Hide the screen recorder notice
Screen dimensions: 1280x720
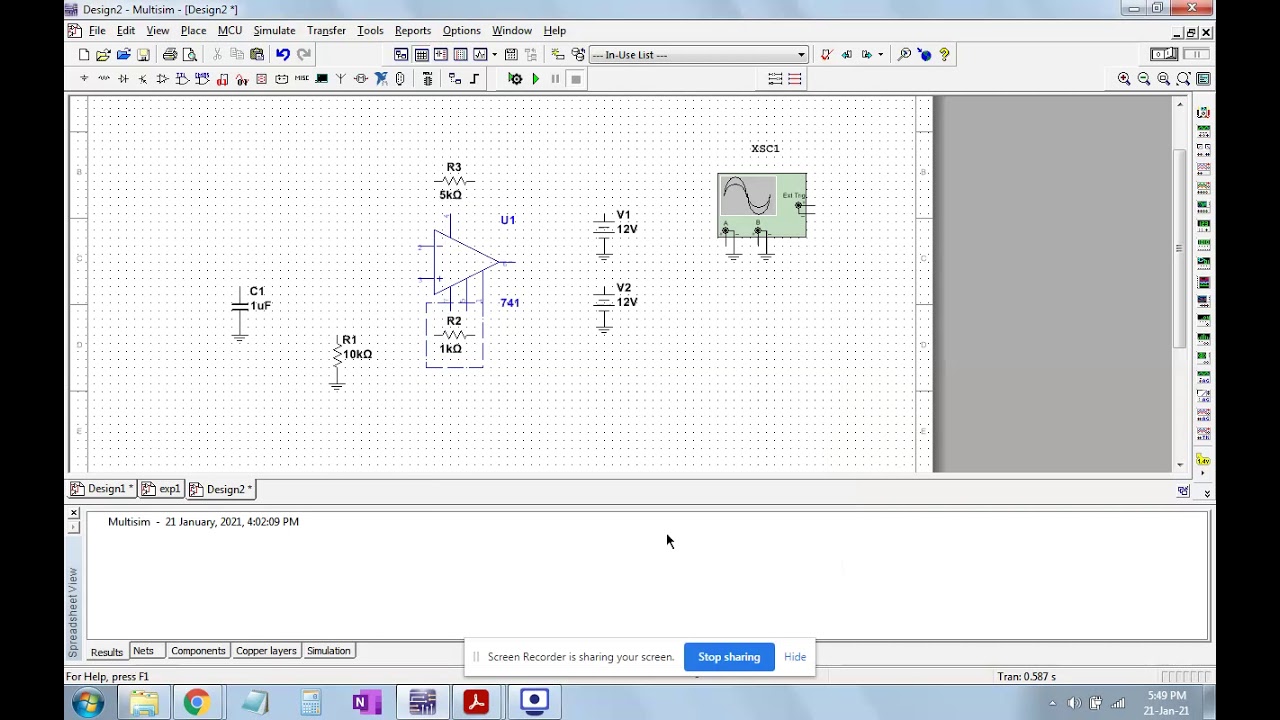point(795,657)
